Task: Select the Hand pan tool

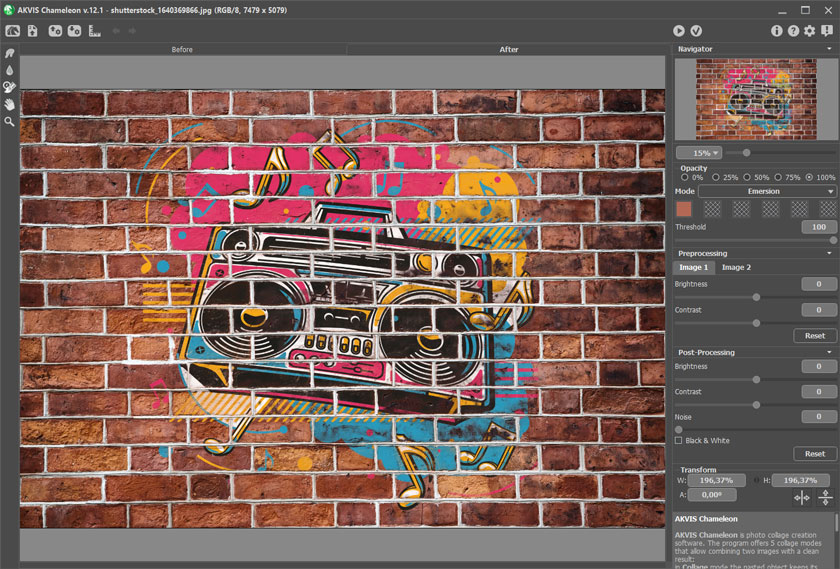Action: pos(10,104)
